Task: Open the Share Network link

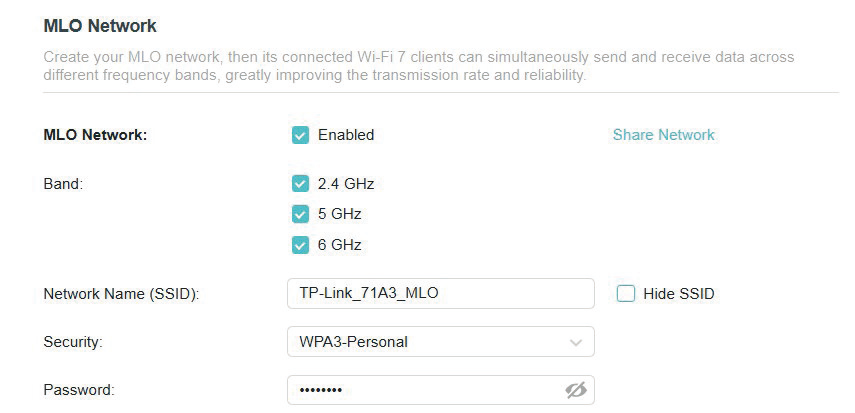Action: (x=663, y=135)
